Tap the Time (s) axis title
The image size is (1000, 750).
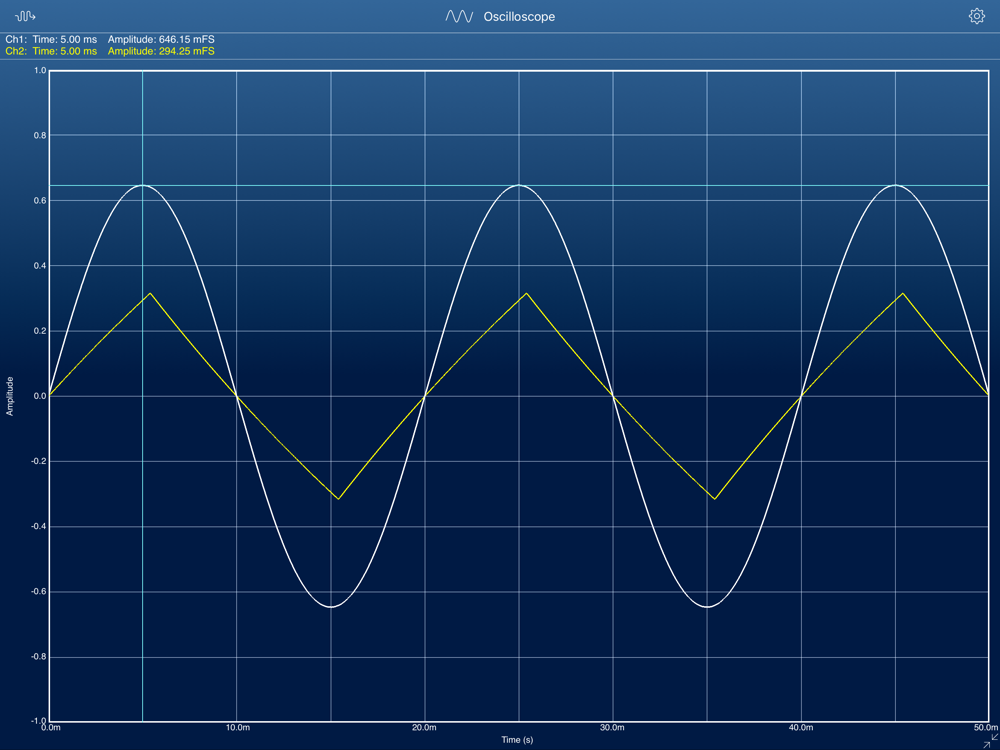(x=517, y=740)
